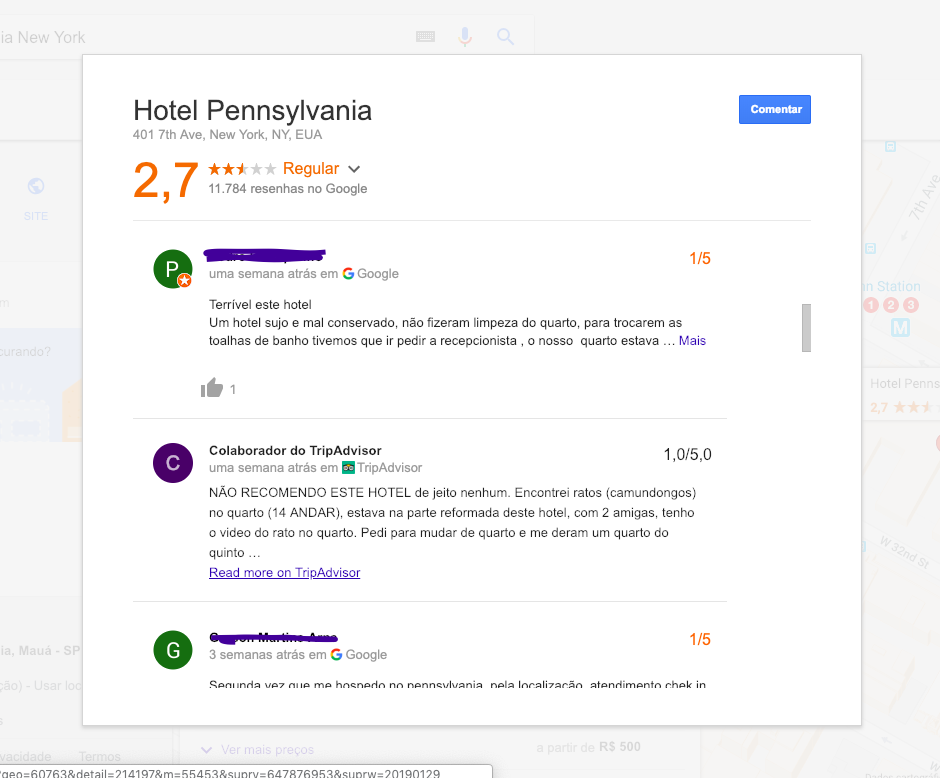Click the magnifying glass search icon
This screenshot has height=778, width=940.
pos(505,37)
